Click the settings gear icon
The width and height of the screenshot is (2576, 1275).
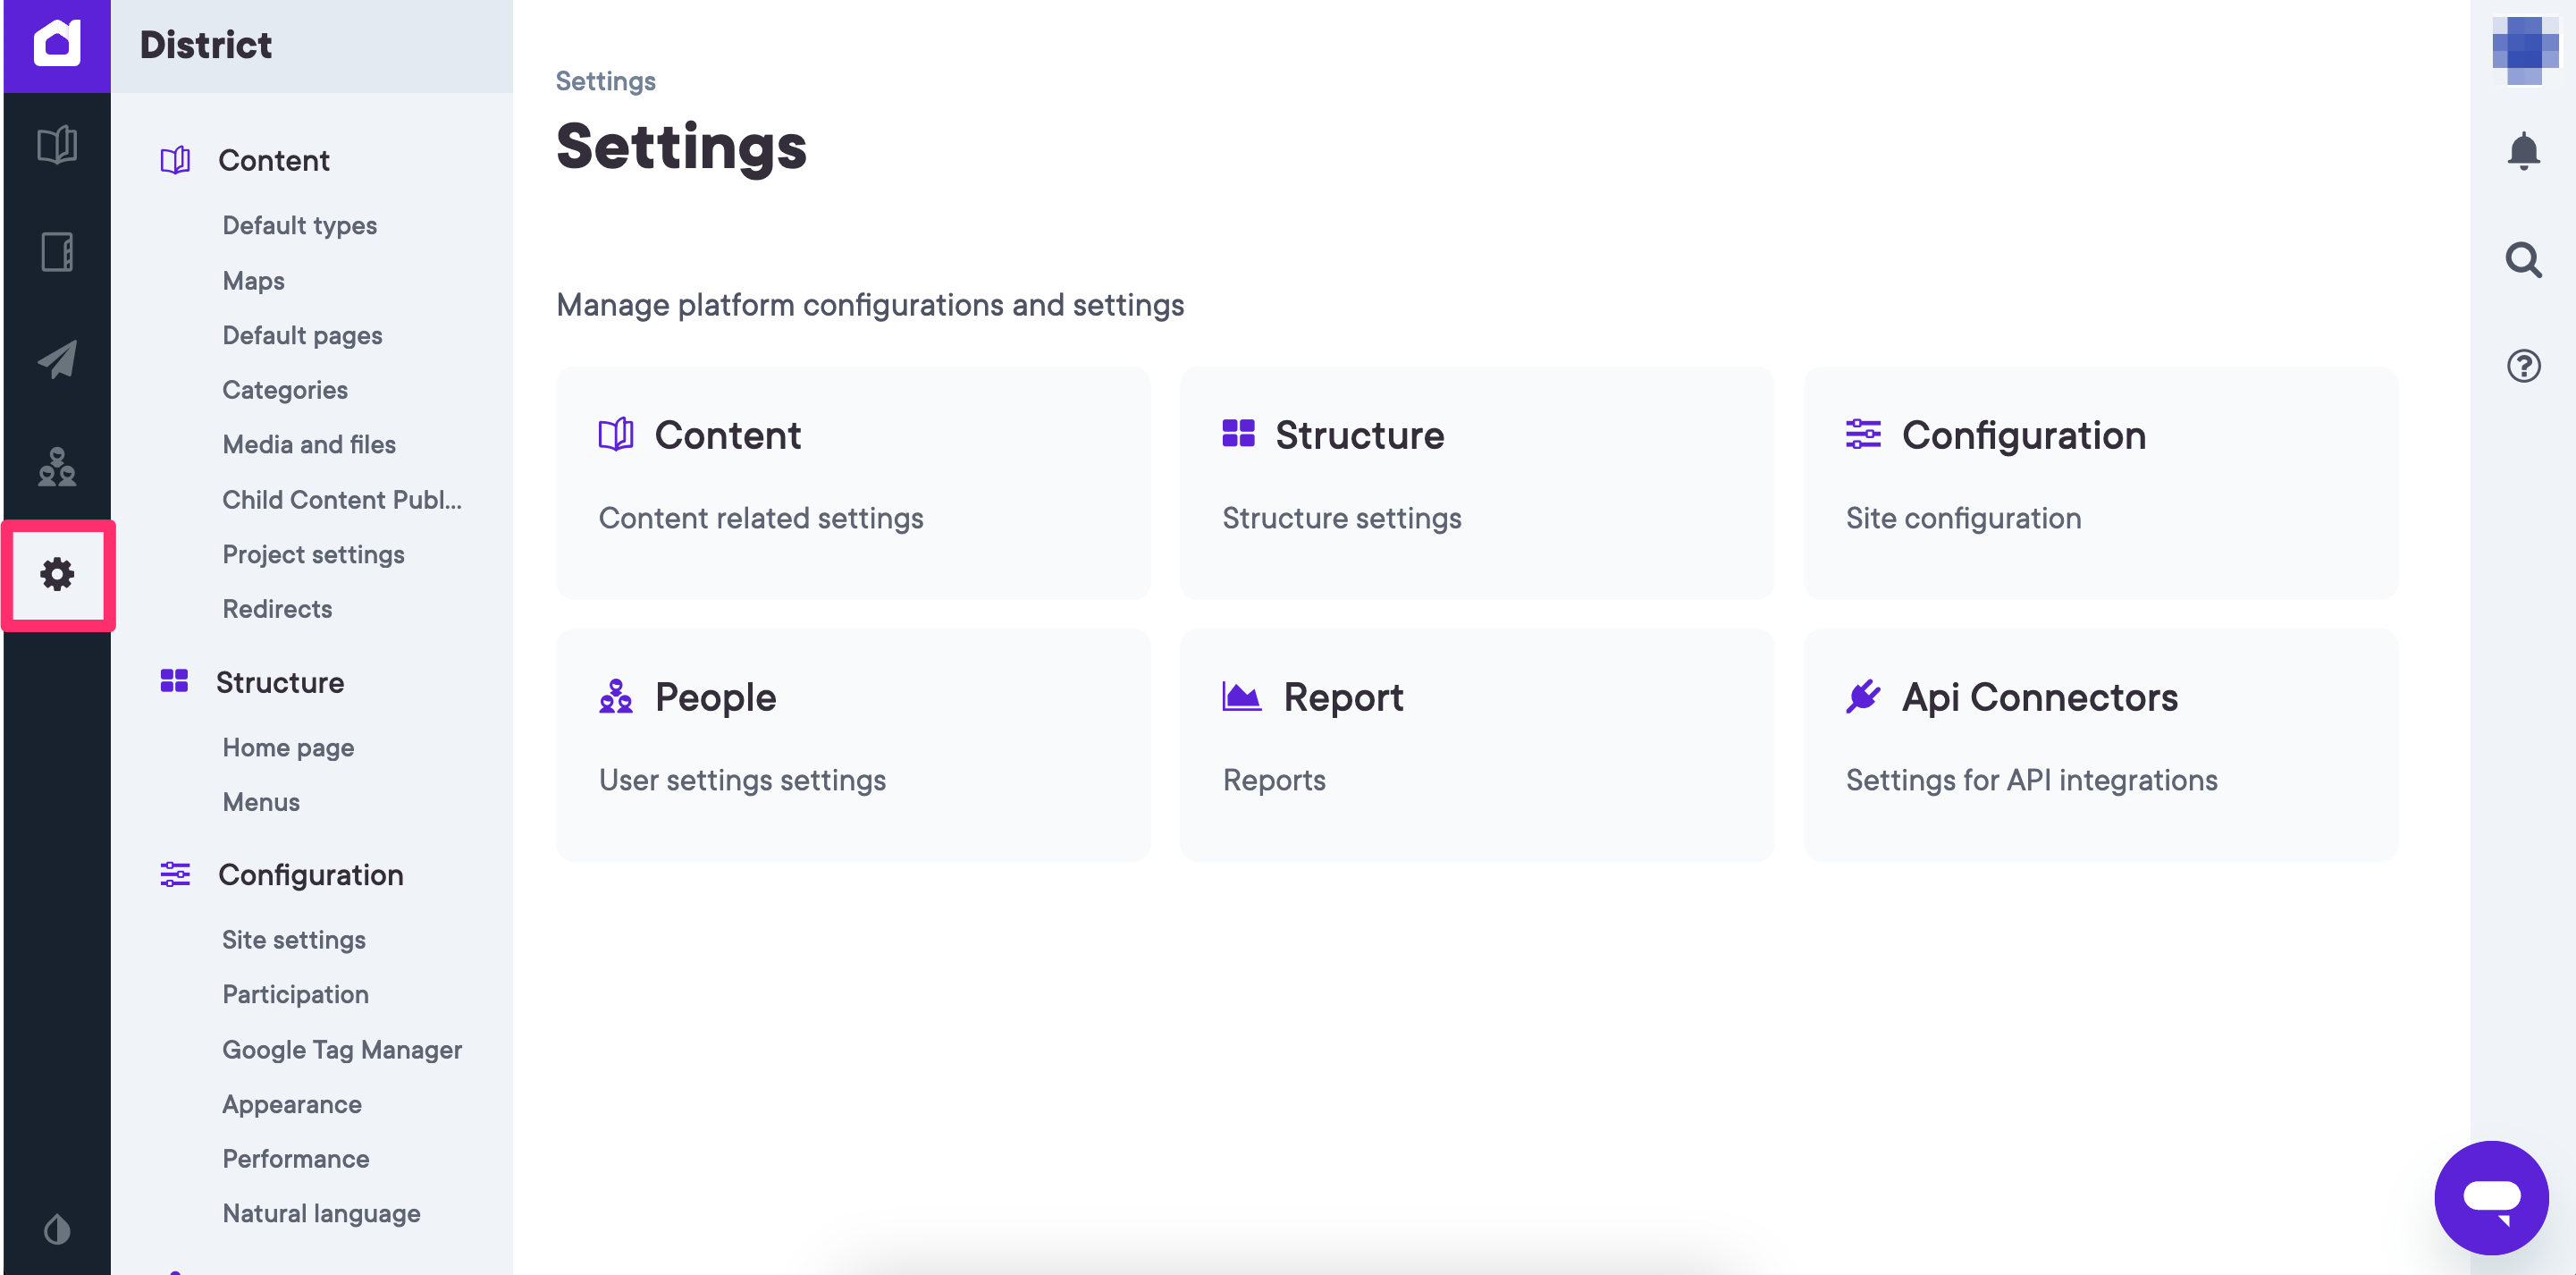(57, 574)
